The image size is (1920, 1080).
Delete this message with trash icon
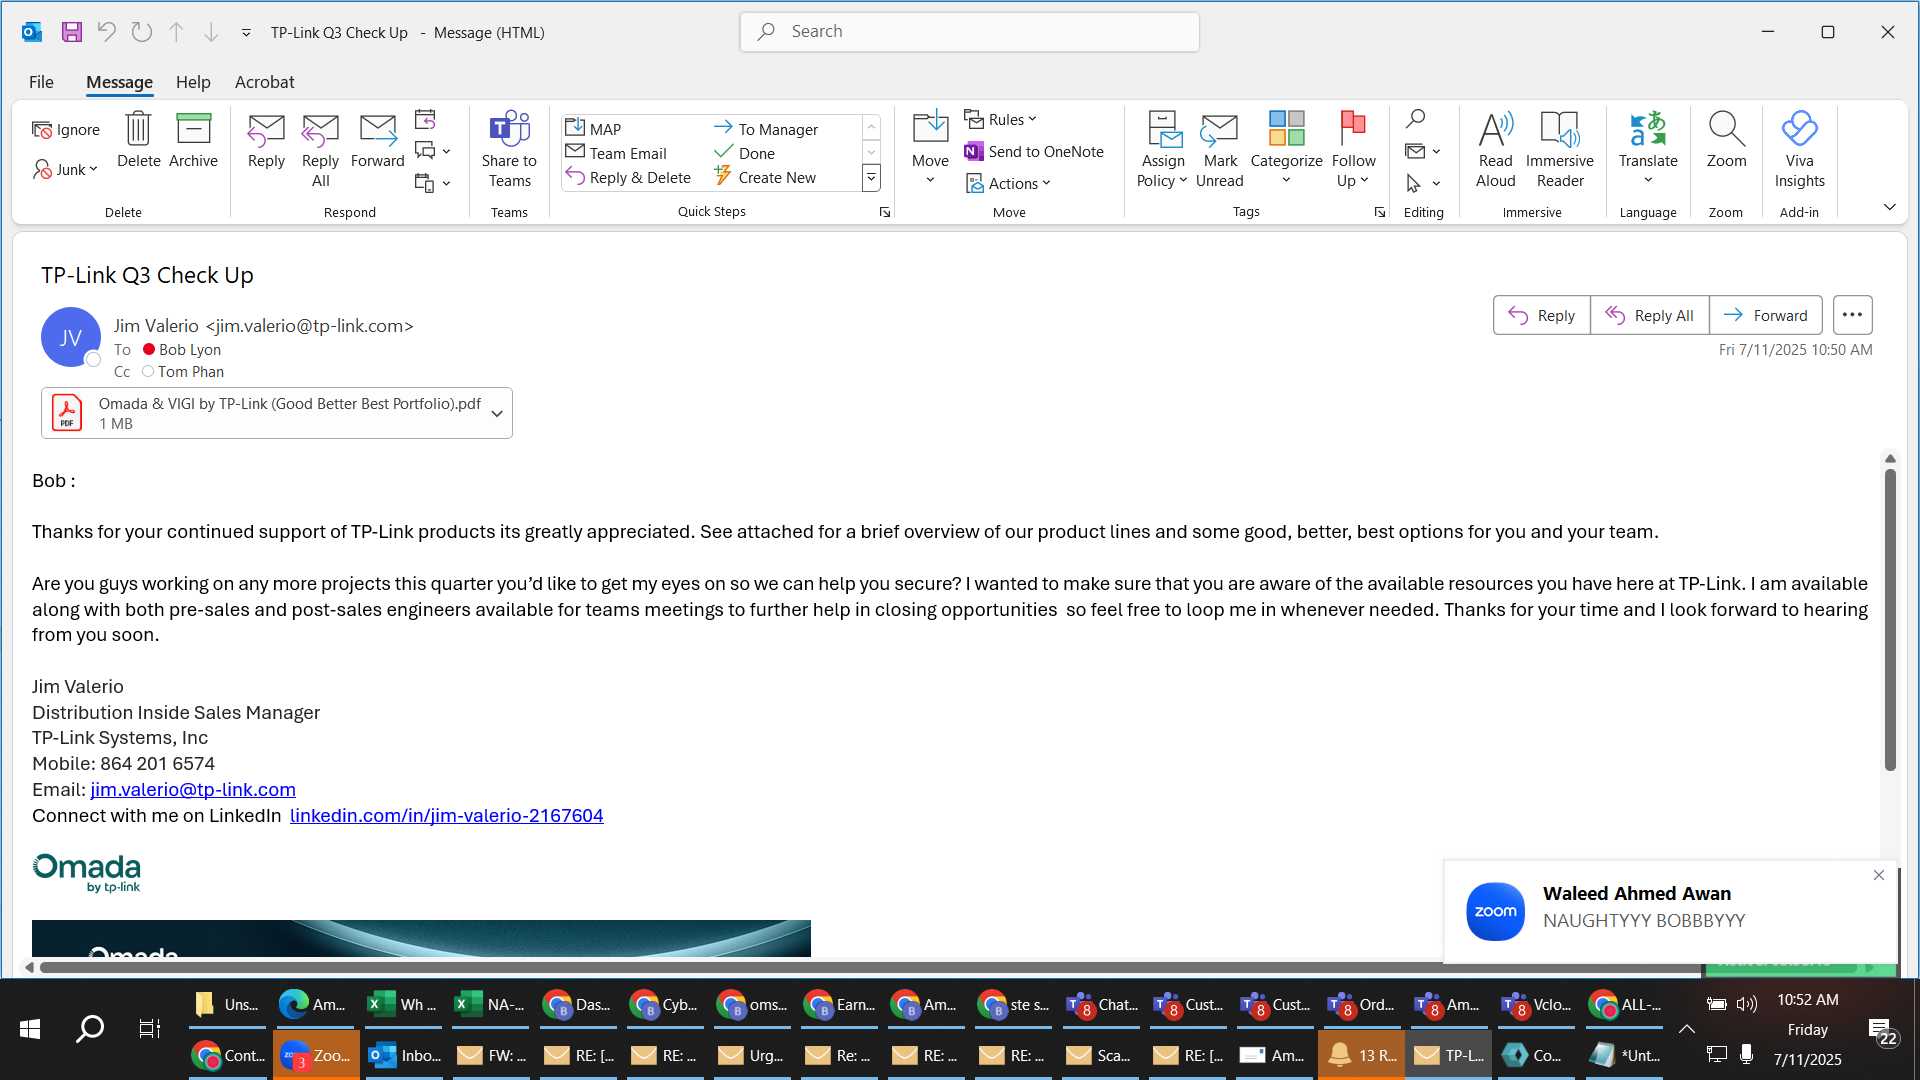coord(138,140)
